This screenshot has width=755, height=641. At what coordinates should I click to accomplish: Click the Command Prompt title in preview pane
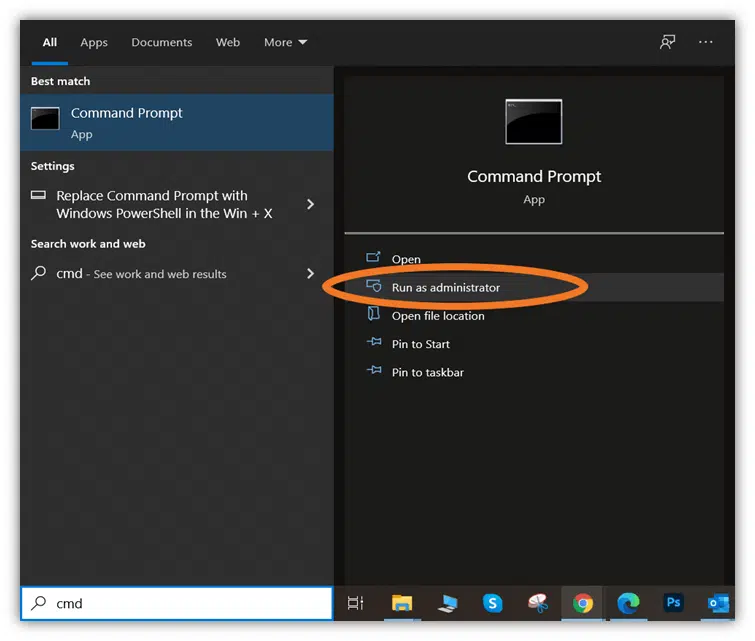point(534,176)
